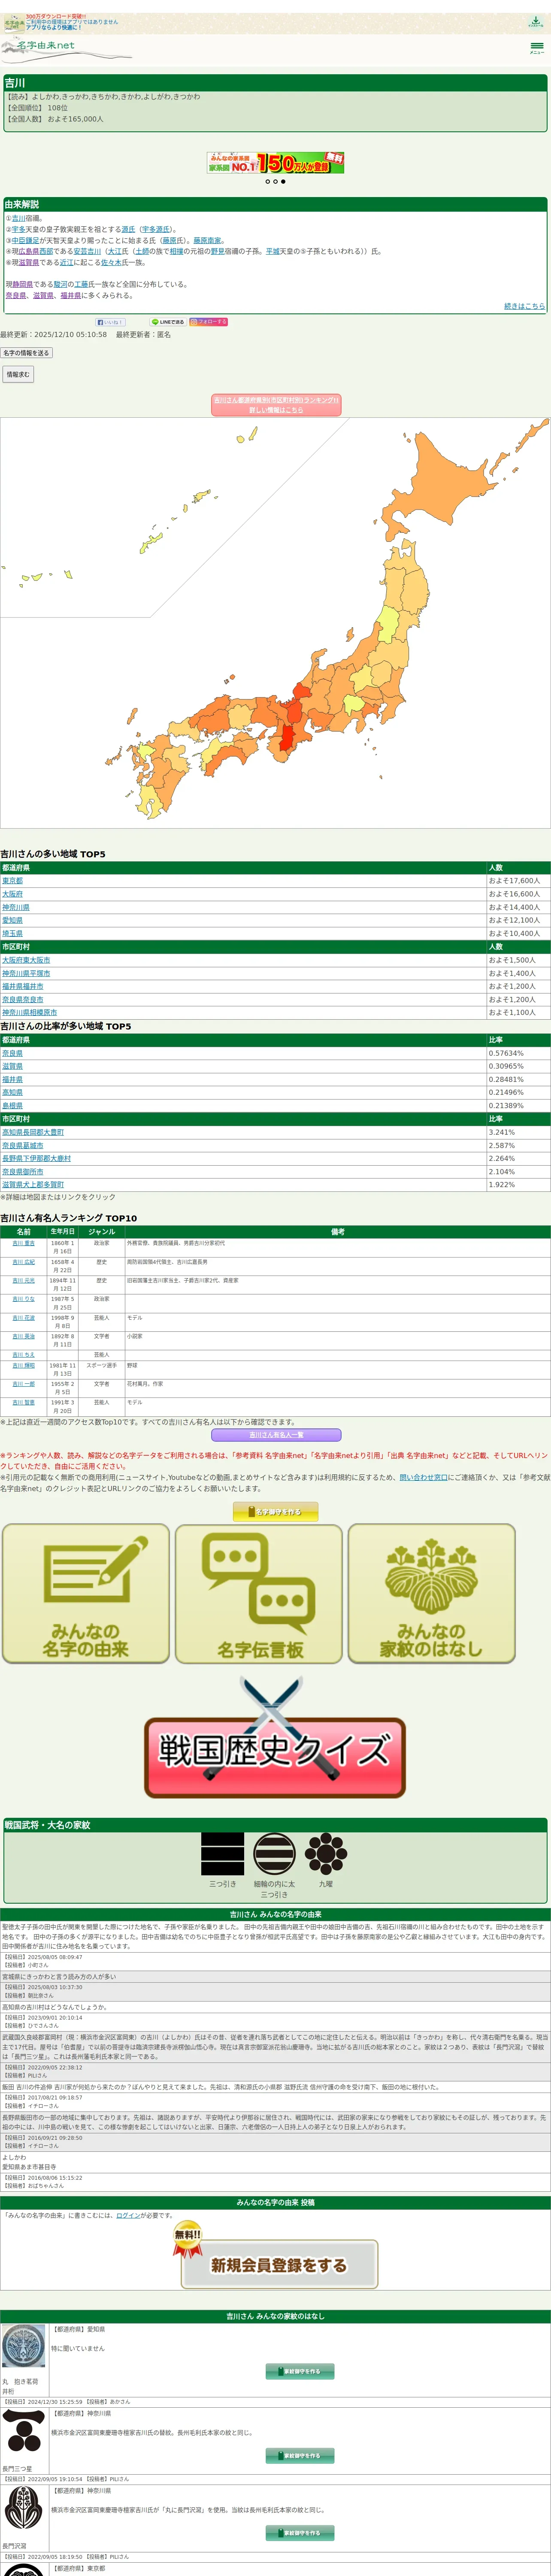Open the 吉川 輝昭 celebrity link

click(24, 1365)
